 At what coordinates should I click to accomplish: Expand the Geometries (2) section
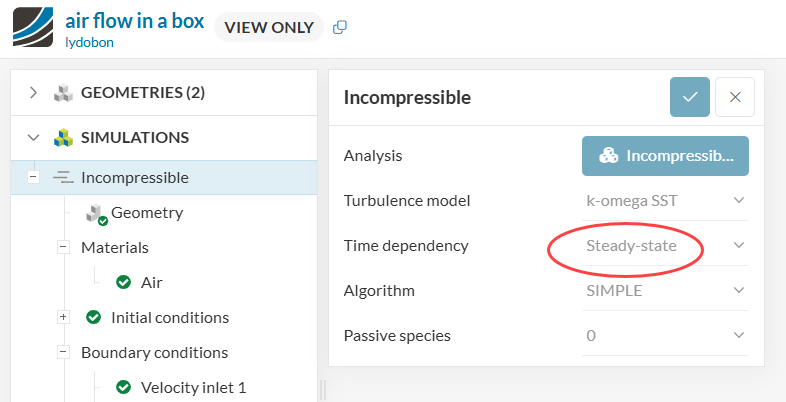[x=33, y=93]
